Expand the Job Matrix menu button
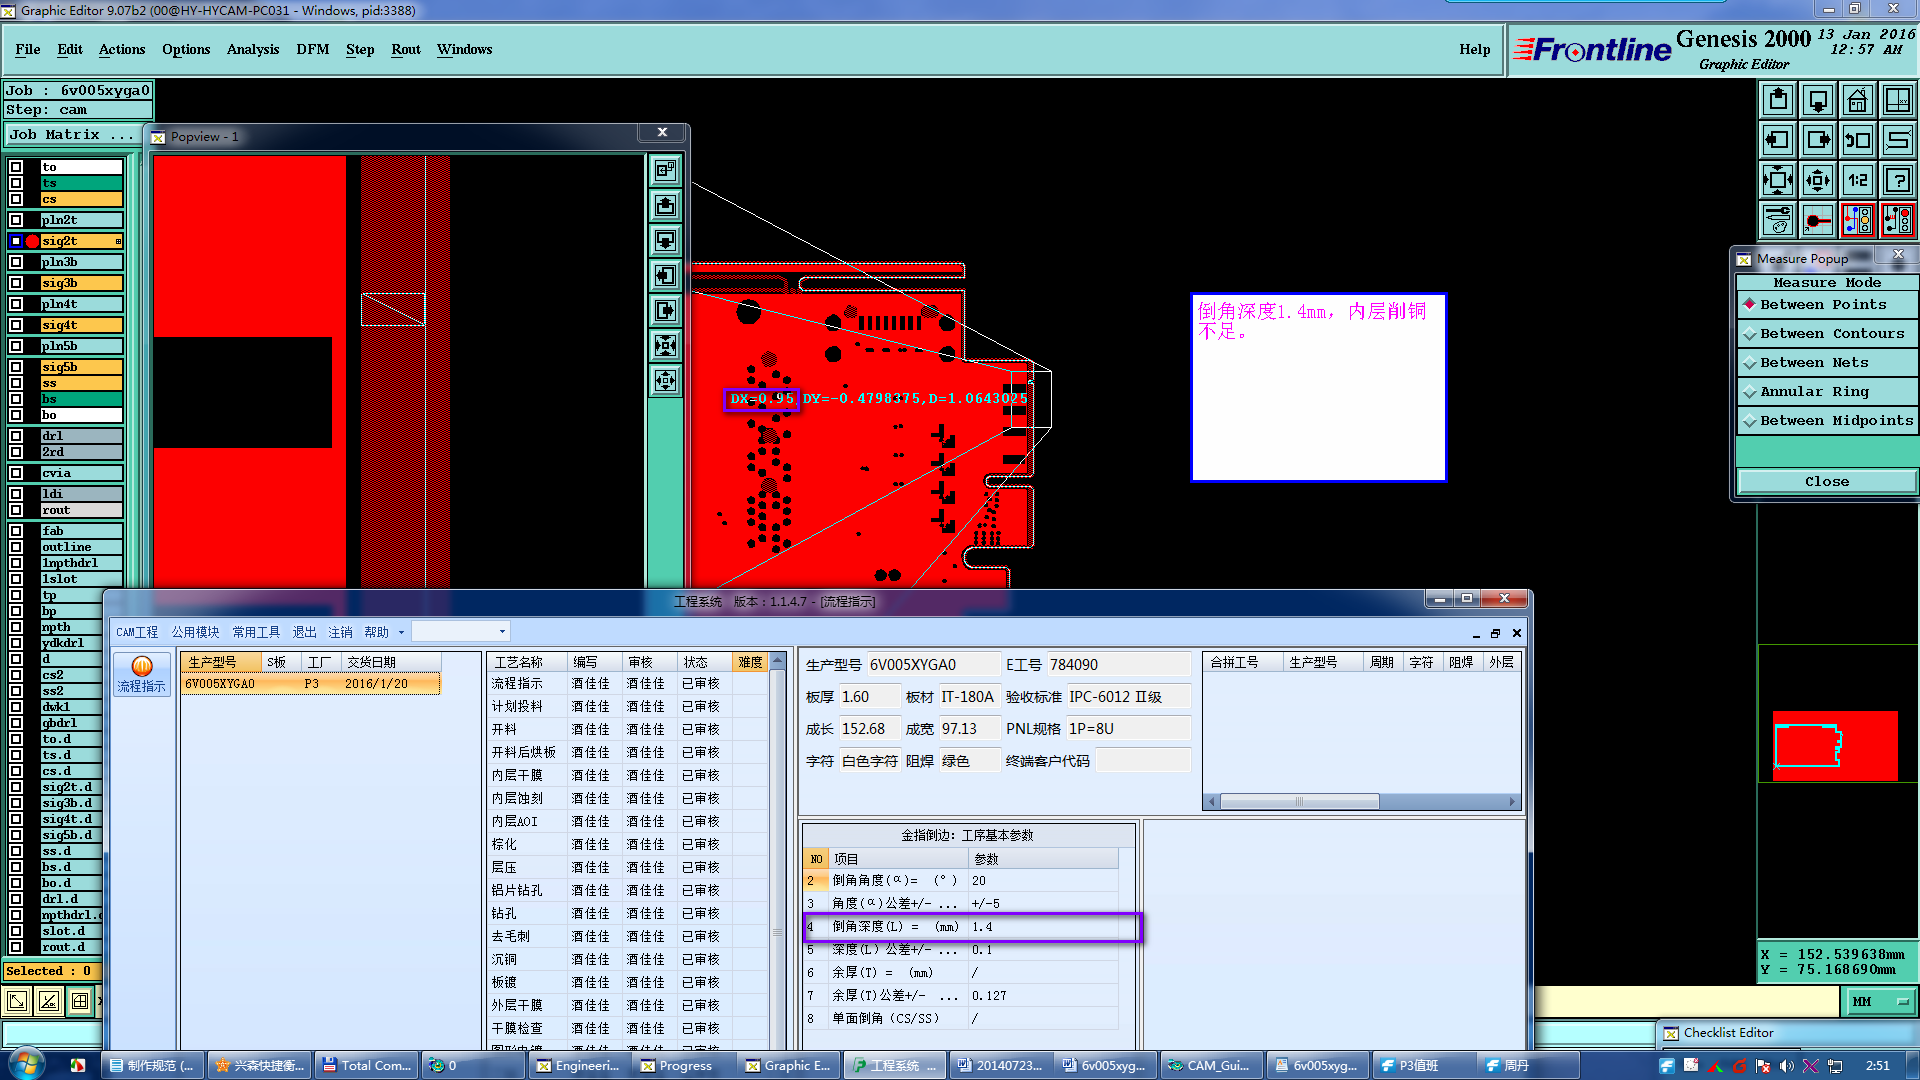The height and width of the screenshot is (1080, 1920). click(x=70, y=135)
